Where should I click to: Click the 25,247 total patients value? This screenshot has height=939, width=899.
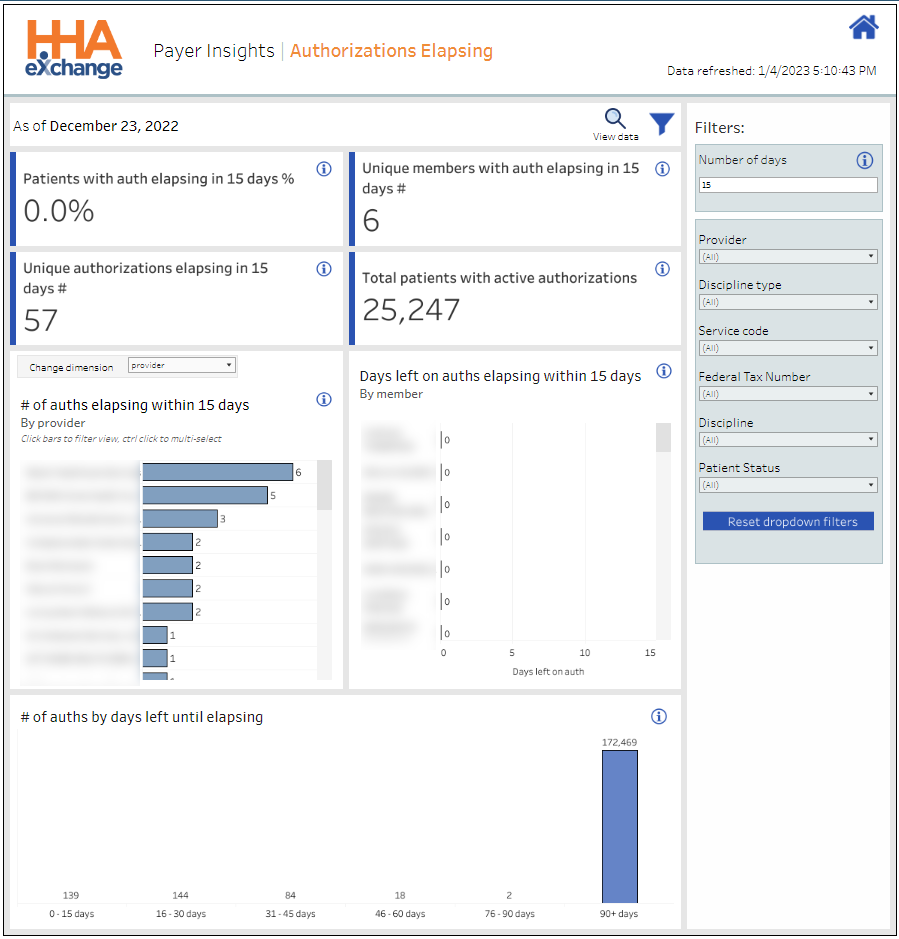(x=411, y=310)
